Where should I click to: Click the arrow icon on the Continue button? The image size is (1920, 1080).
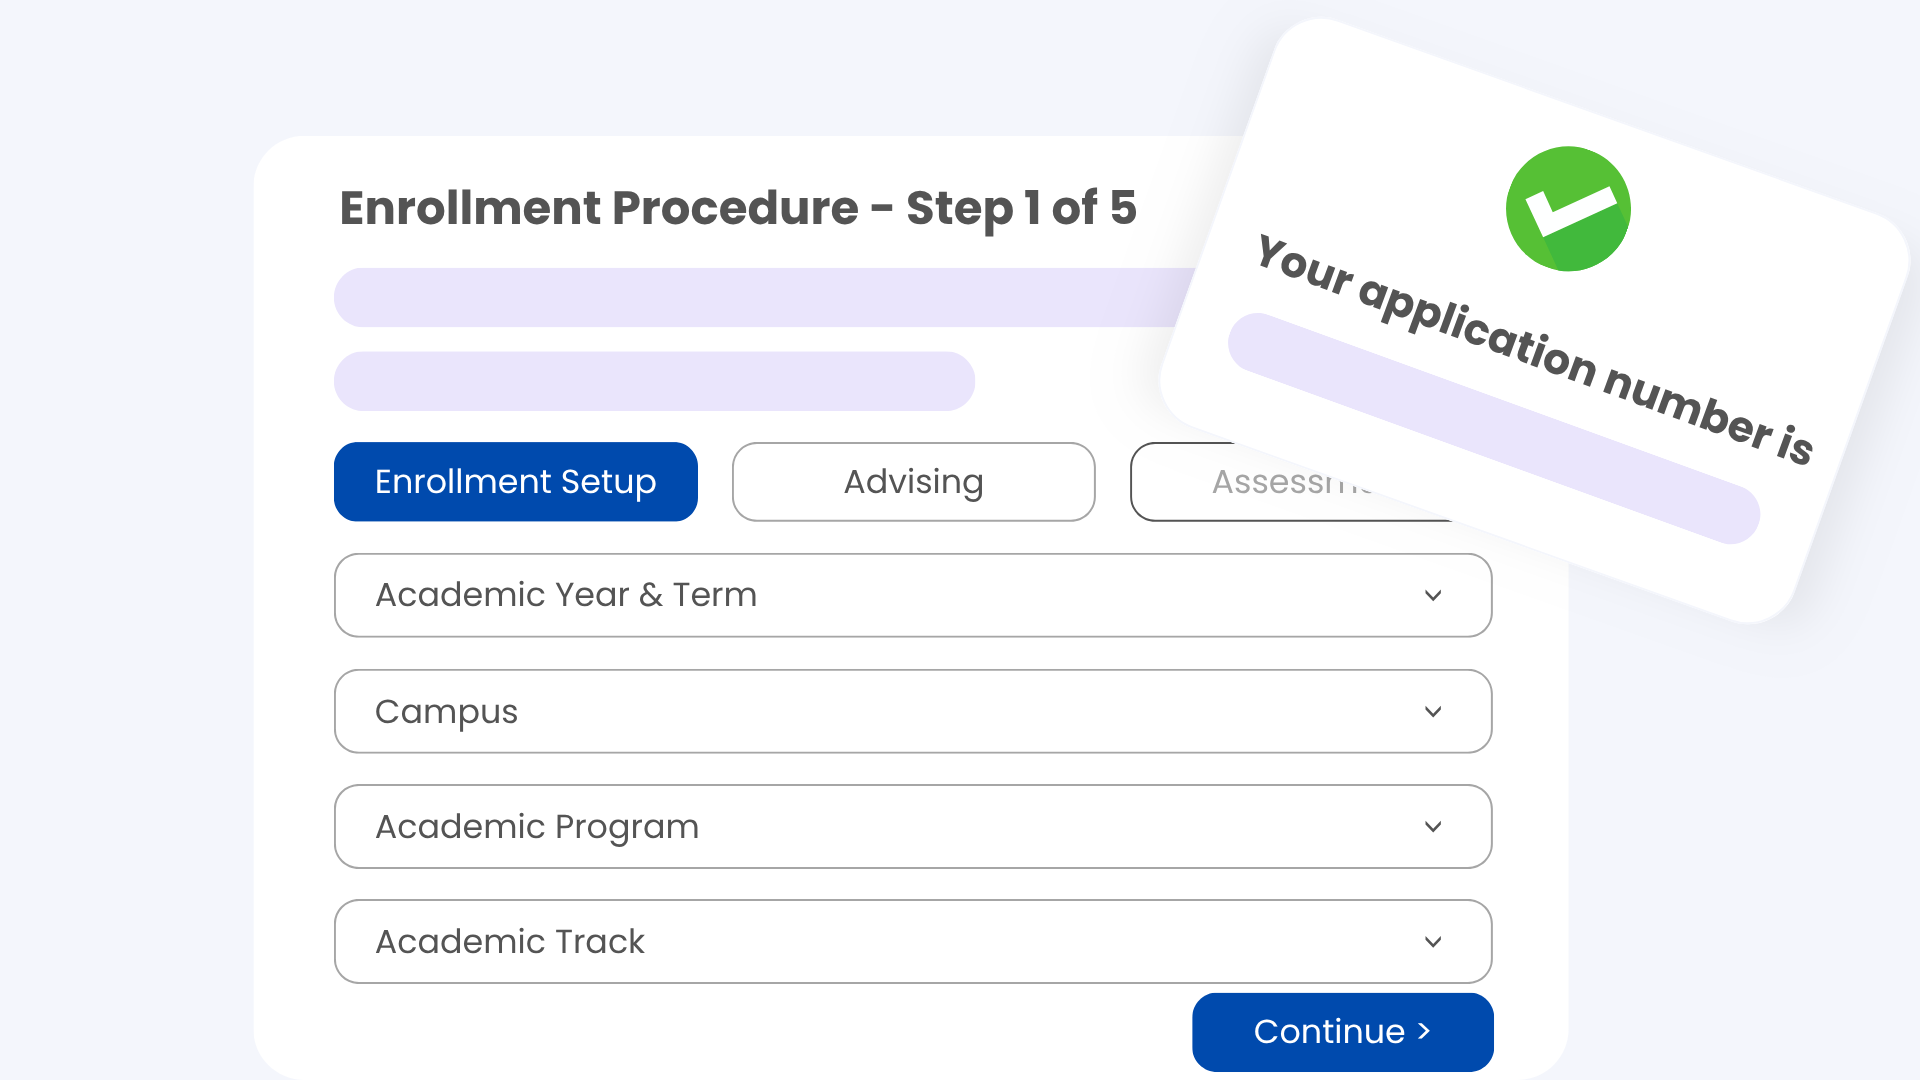pyautogui.click(x=1425, y=1031)
